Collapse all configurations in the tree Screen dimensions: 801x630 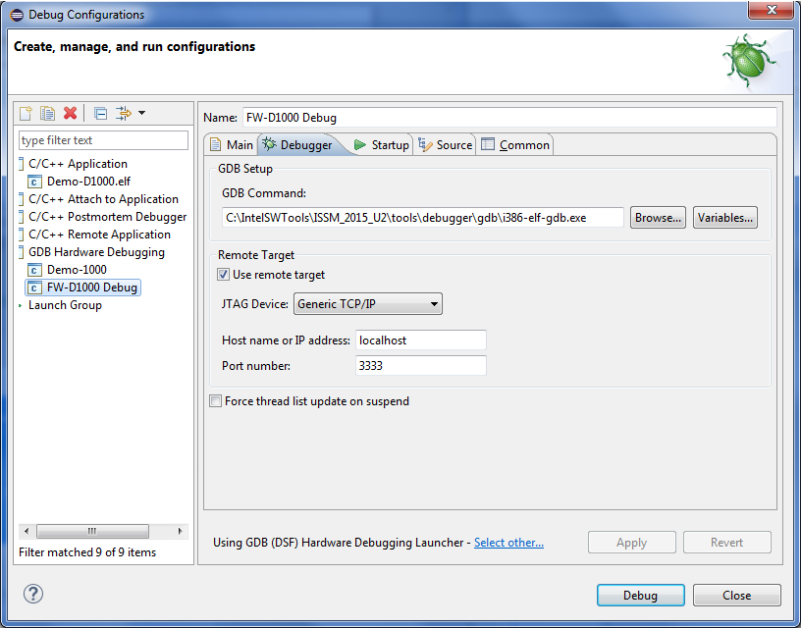click(101, 113)
